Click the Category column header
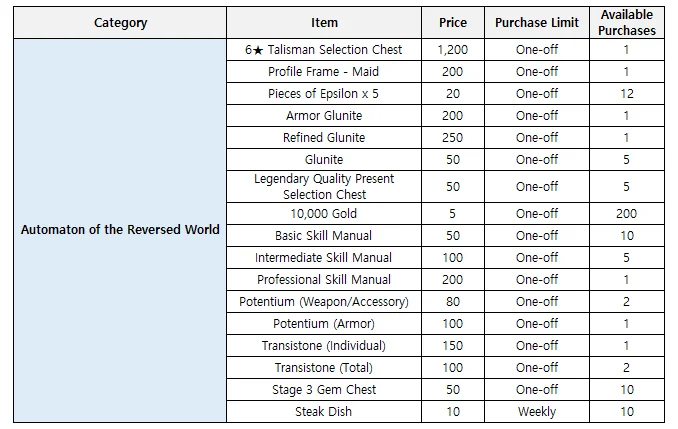The image size is (678, 429). tap(119, 22)
